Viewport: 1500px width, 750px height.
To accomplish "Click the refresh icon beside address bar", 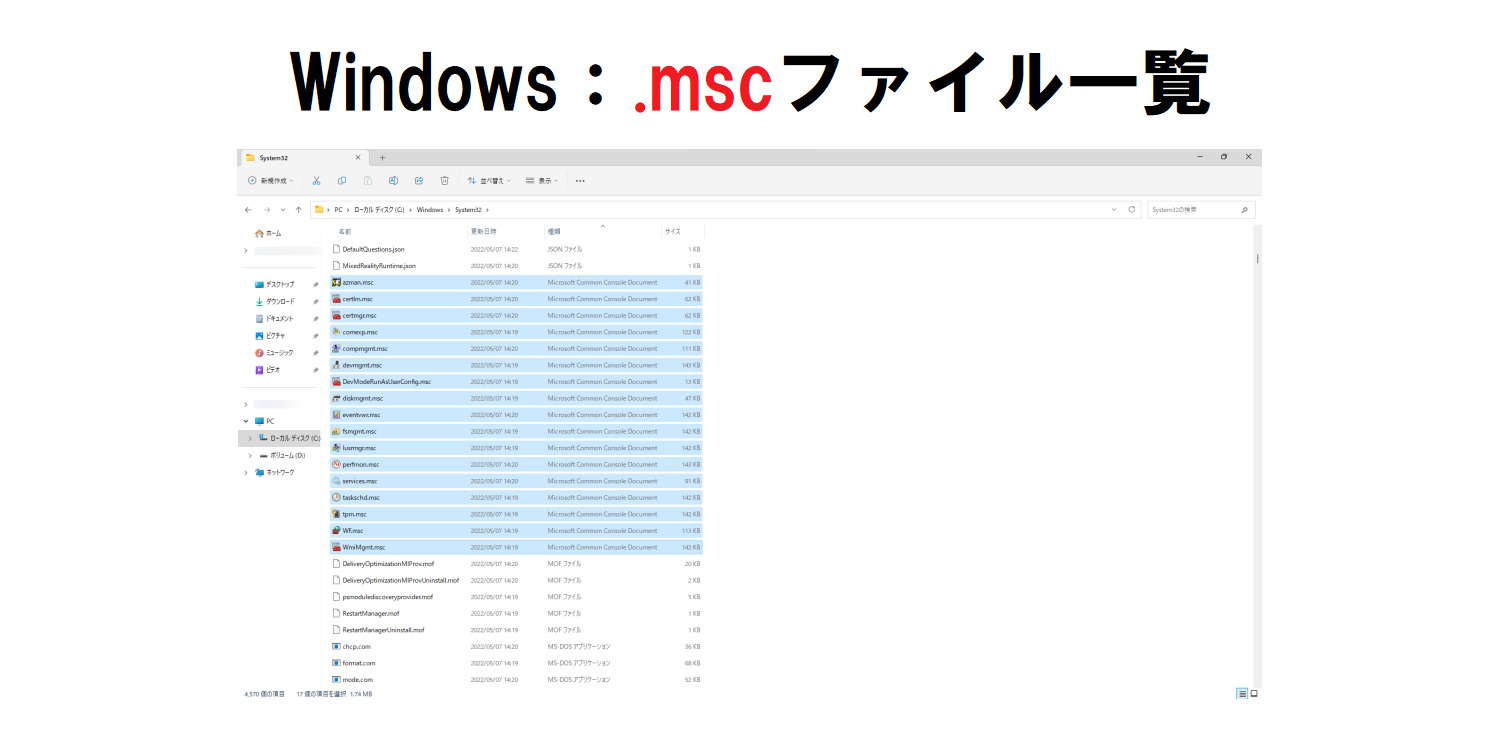I will click(x=1132, y=210).
